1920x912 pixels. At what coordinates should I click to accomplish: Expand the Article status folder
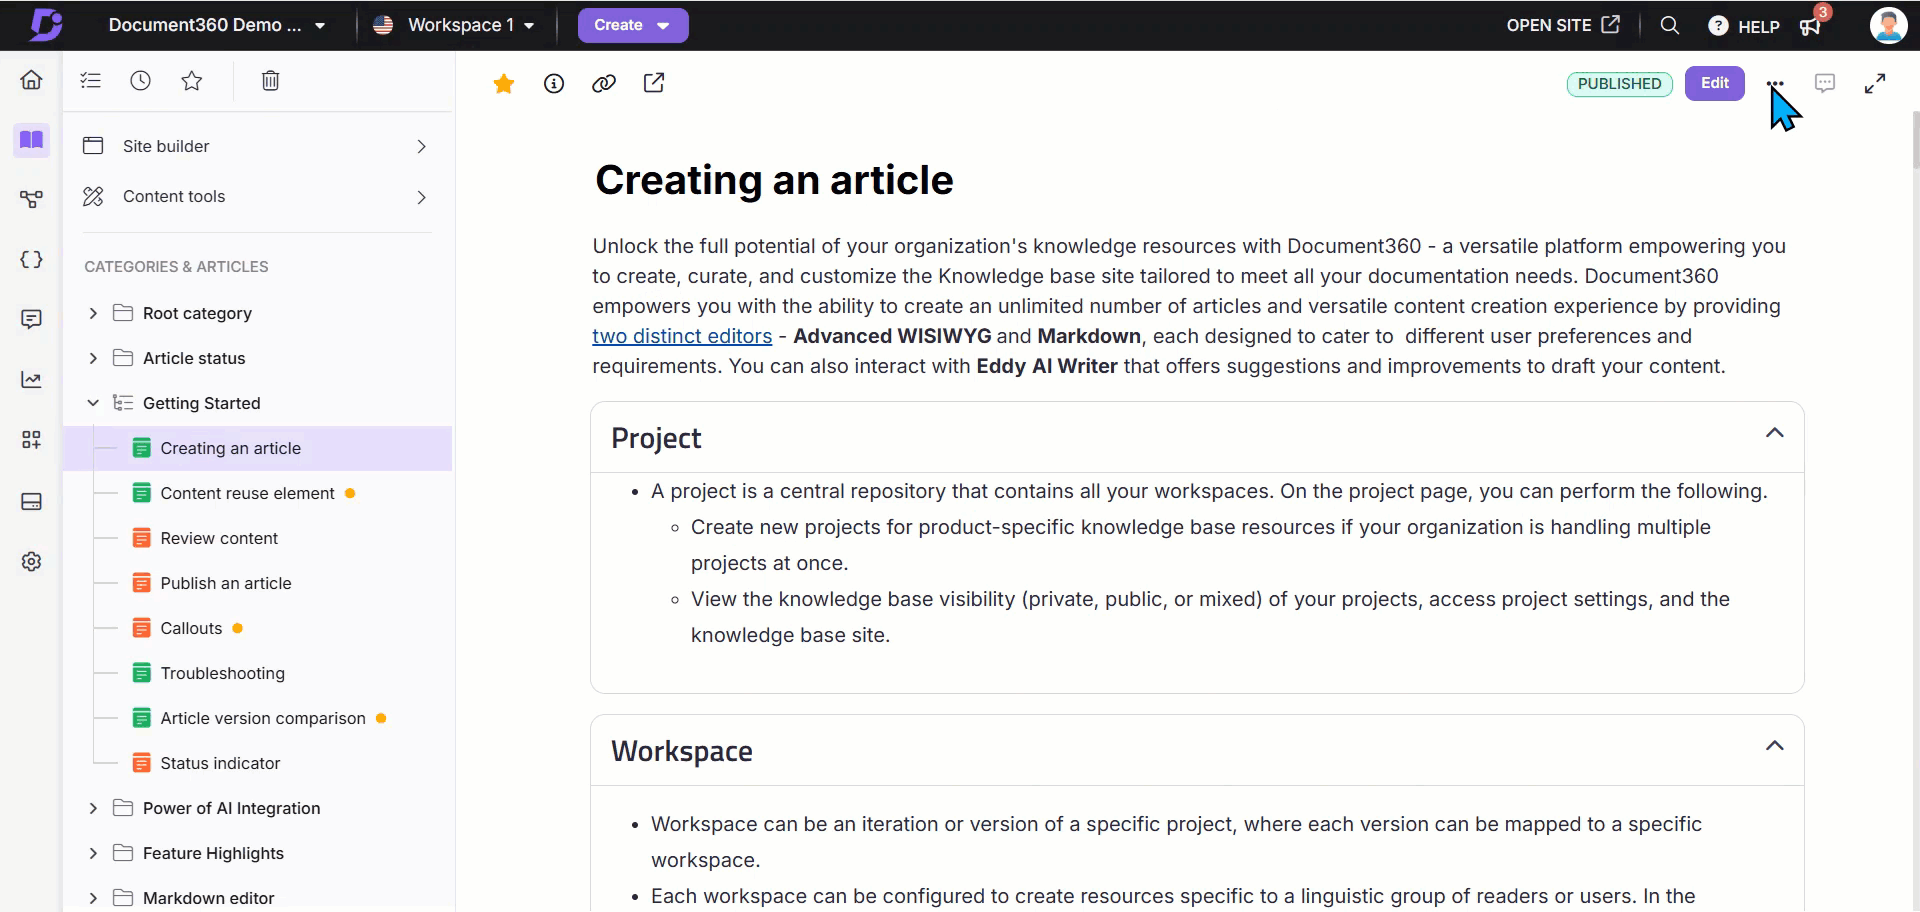pos(93,358)
